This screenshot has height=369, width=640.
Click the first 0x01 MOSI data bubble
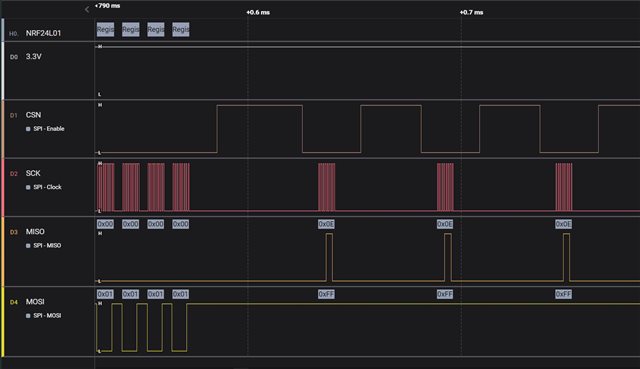[x=105, y=294]
